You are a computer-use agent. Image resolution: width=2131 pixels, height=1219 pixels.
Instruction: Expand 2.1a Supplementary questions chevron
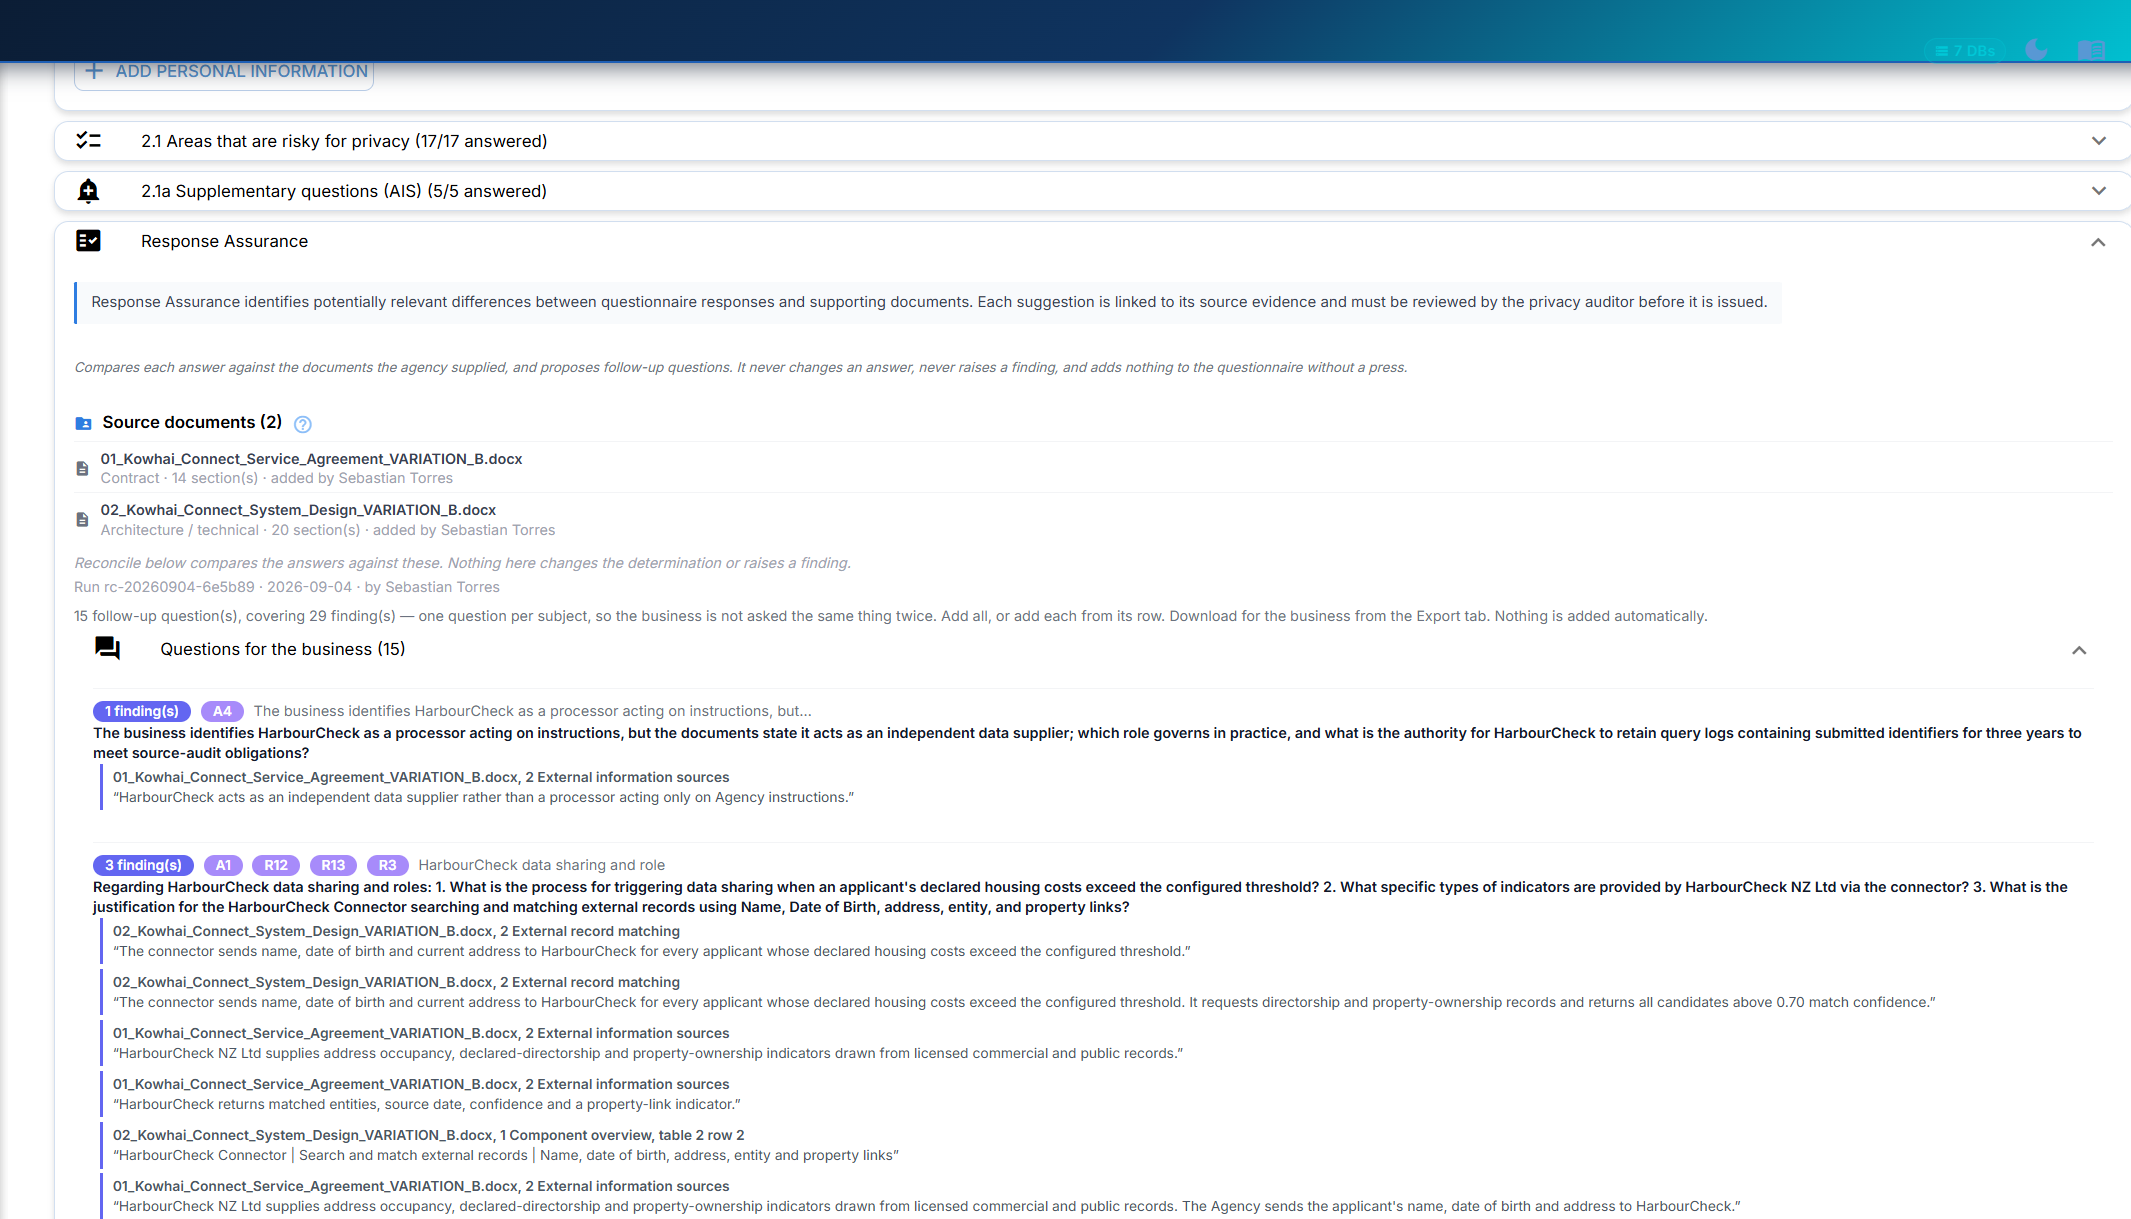click(2098, 191)
